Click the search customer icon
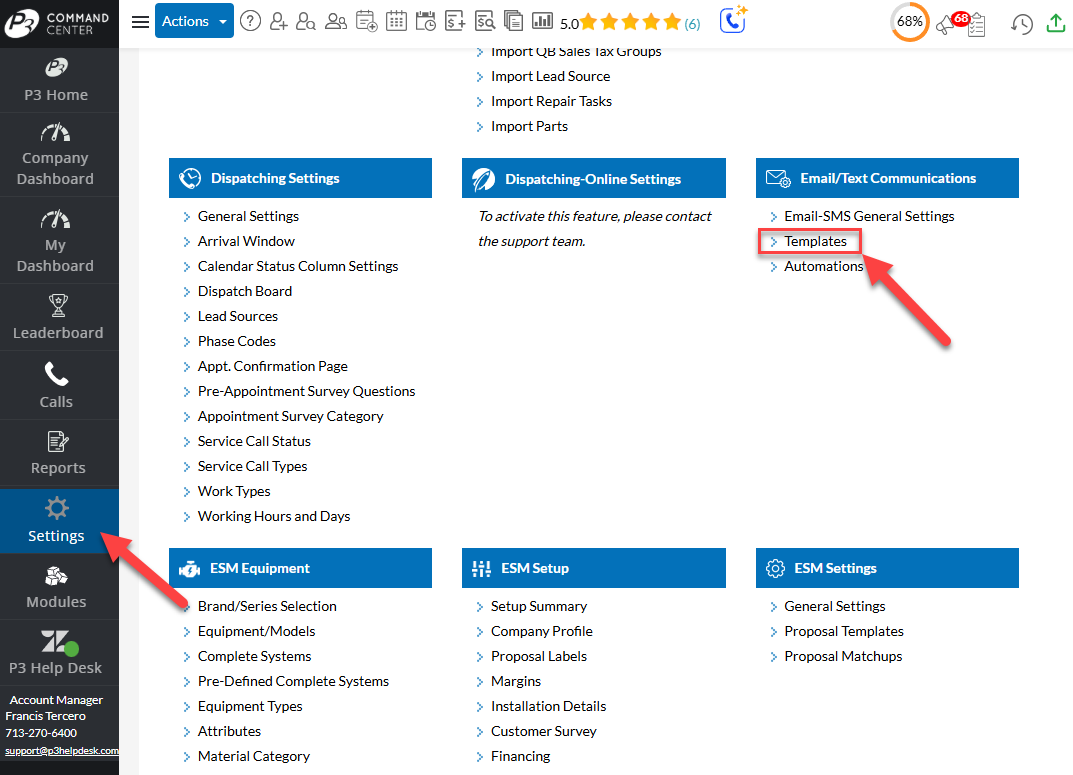The image size is (1073, 775). 306,21
